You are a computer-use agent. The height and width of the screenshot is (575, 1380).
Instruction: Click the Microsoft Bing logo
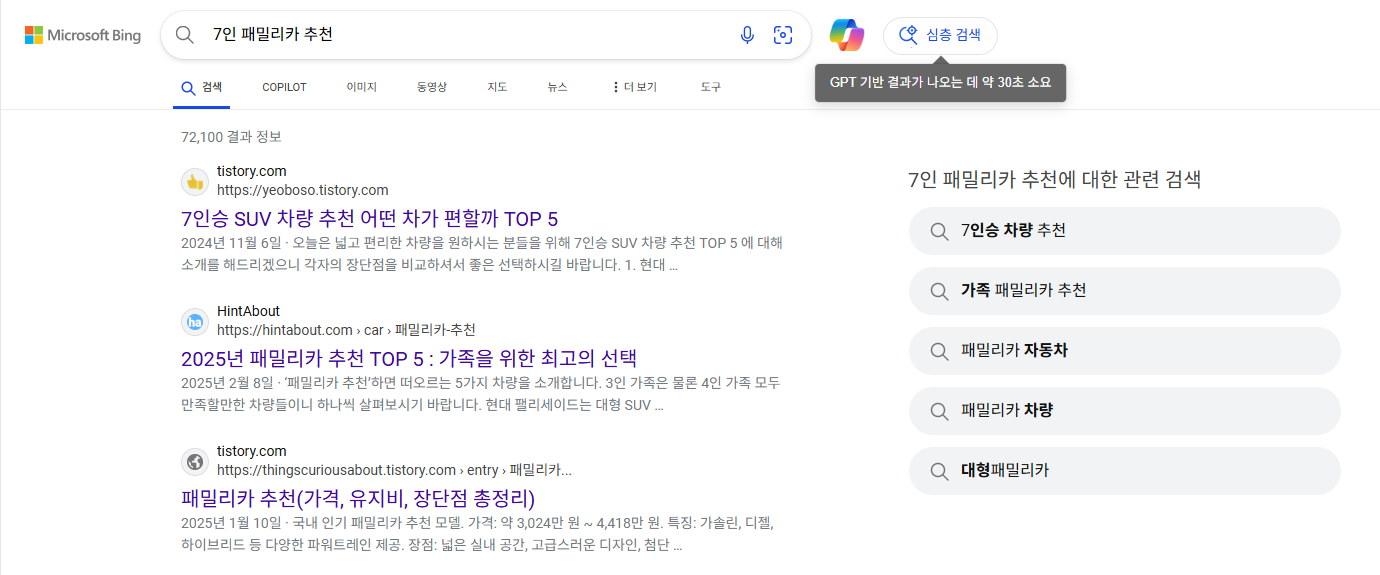[83, 35]
